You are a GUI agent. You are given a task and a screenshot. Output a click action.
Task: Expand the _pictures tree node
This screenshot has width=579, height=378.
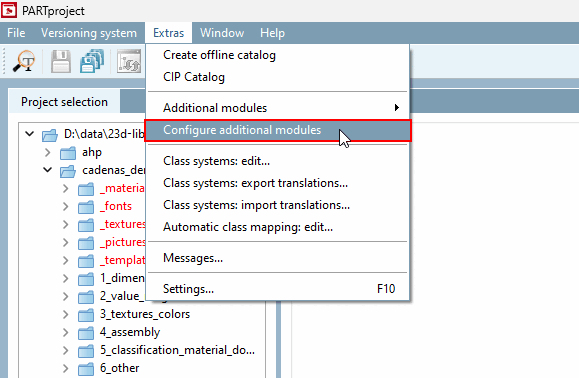(66, 242)
